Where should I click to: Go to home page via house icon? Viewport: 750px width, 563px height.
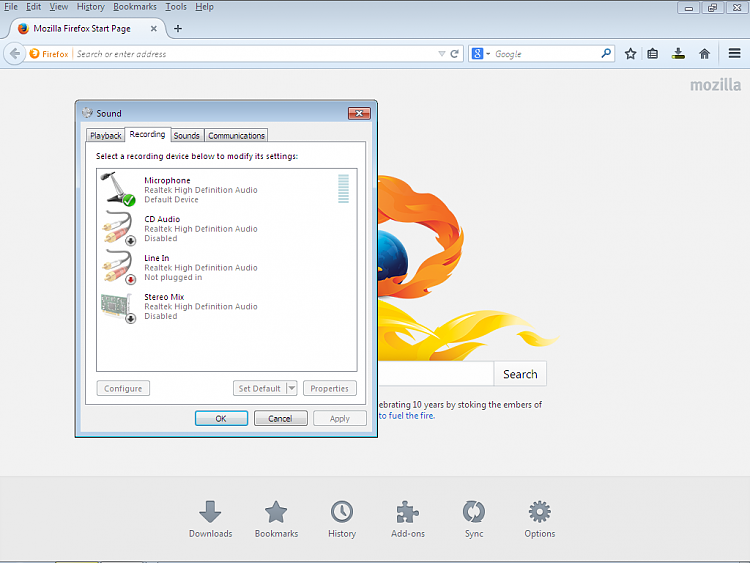click(x=704, y=54)
